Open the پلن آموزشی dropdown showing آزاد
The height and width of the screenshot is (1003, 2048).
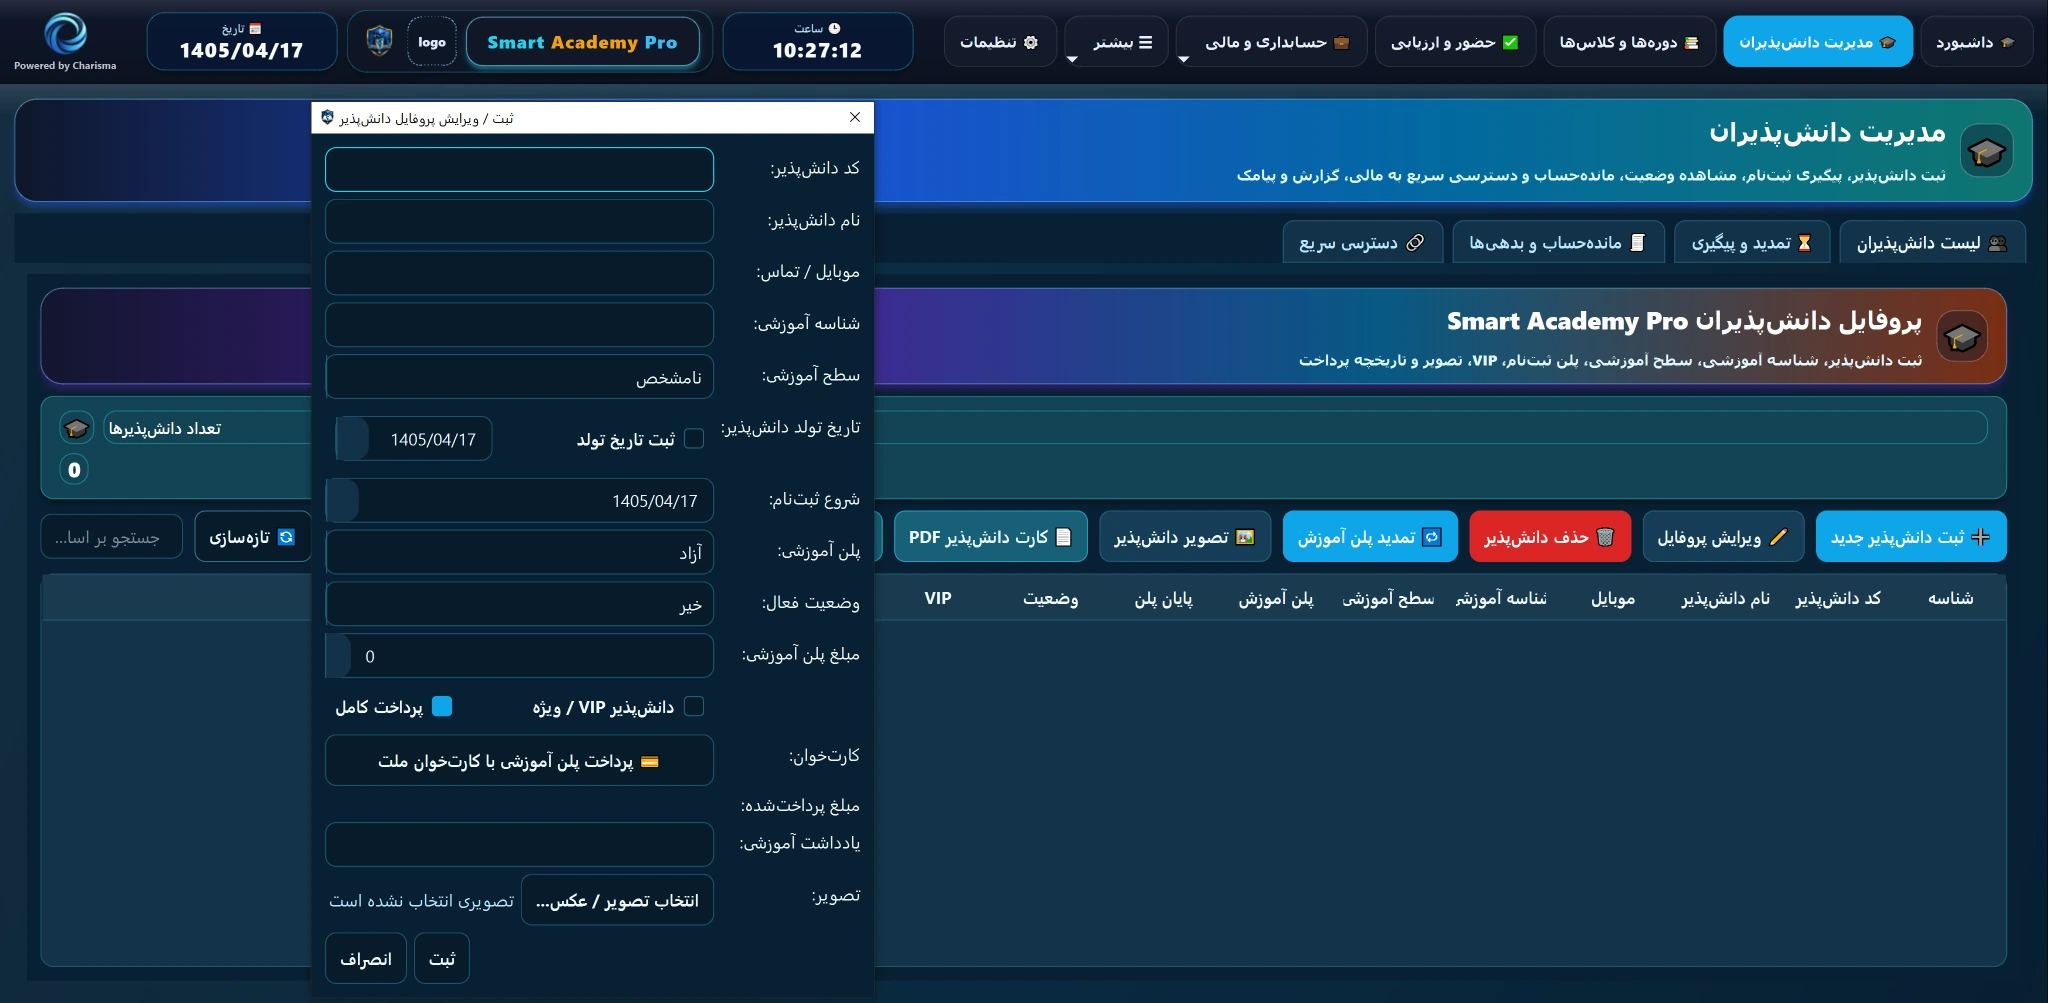(x=519, y=552)
